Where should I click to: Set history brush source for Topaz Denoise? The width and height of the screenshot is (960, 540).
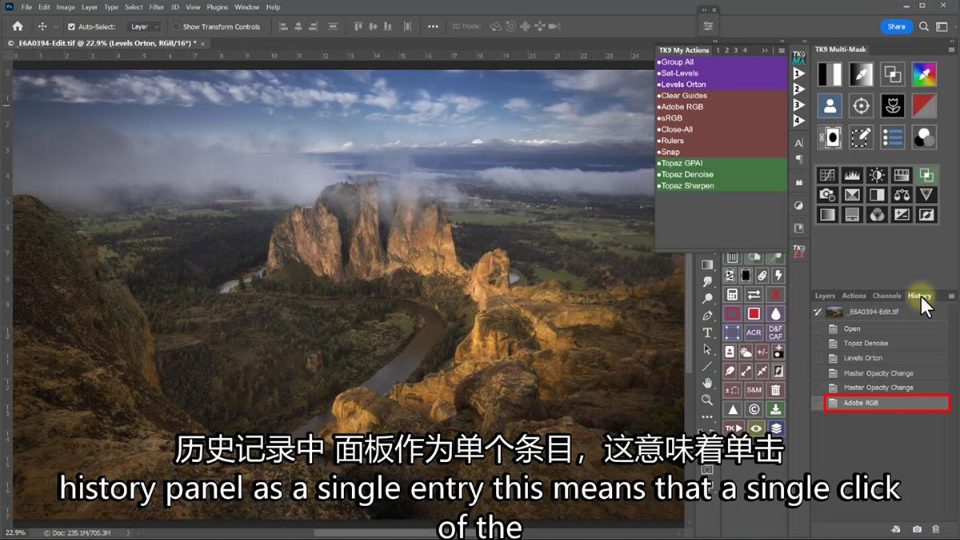[x=818, y=343]
